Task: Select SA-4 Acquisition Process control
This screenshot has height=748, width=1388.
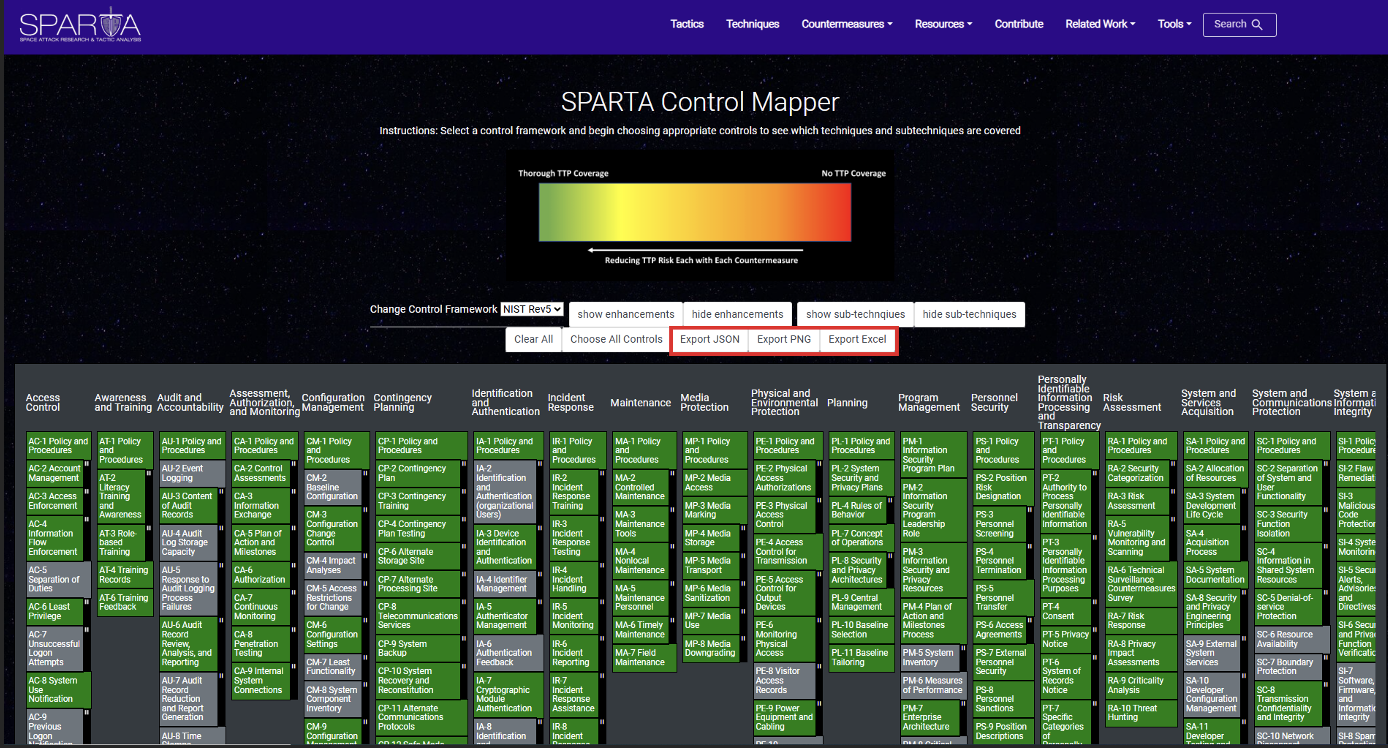Action: pyautogui.click(x=1211, y=542)
